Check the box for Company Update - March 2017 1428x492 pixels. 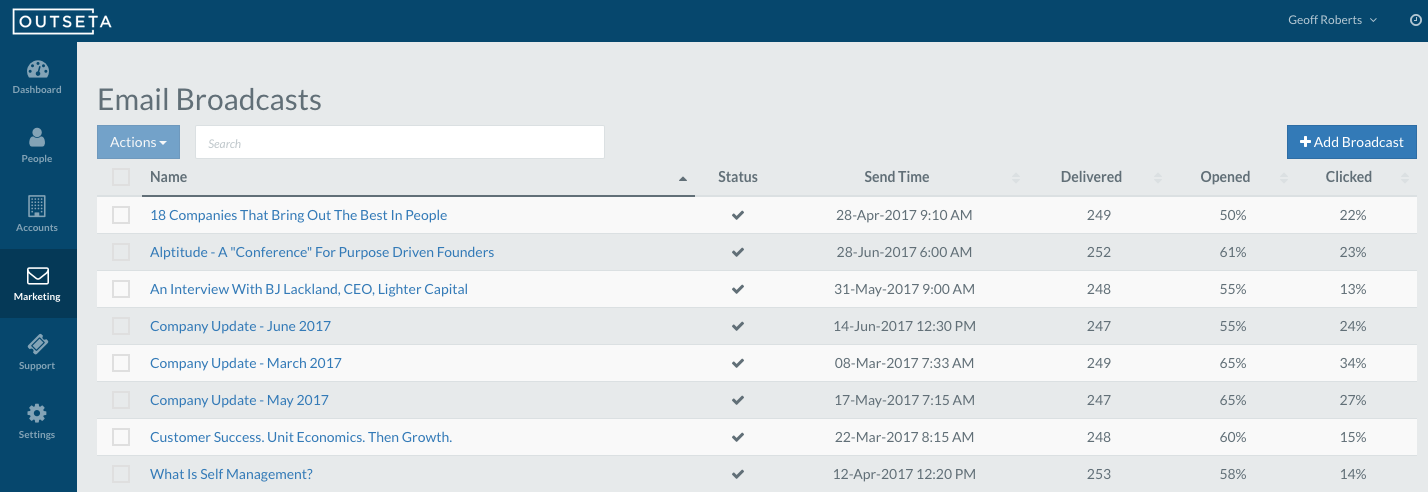121,363
